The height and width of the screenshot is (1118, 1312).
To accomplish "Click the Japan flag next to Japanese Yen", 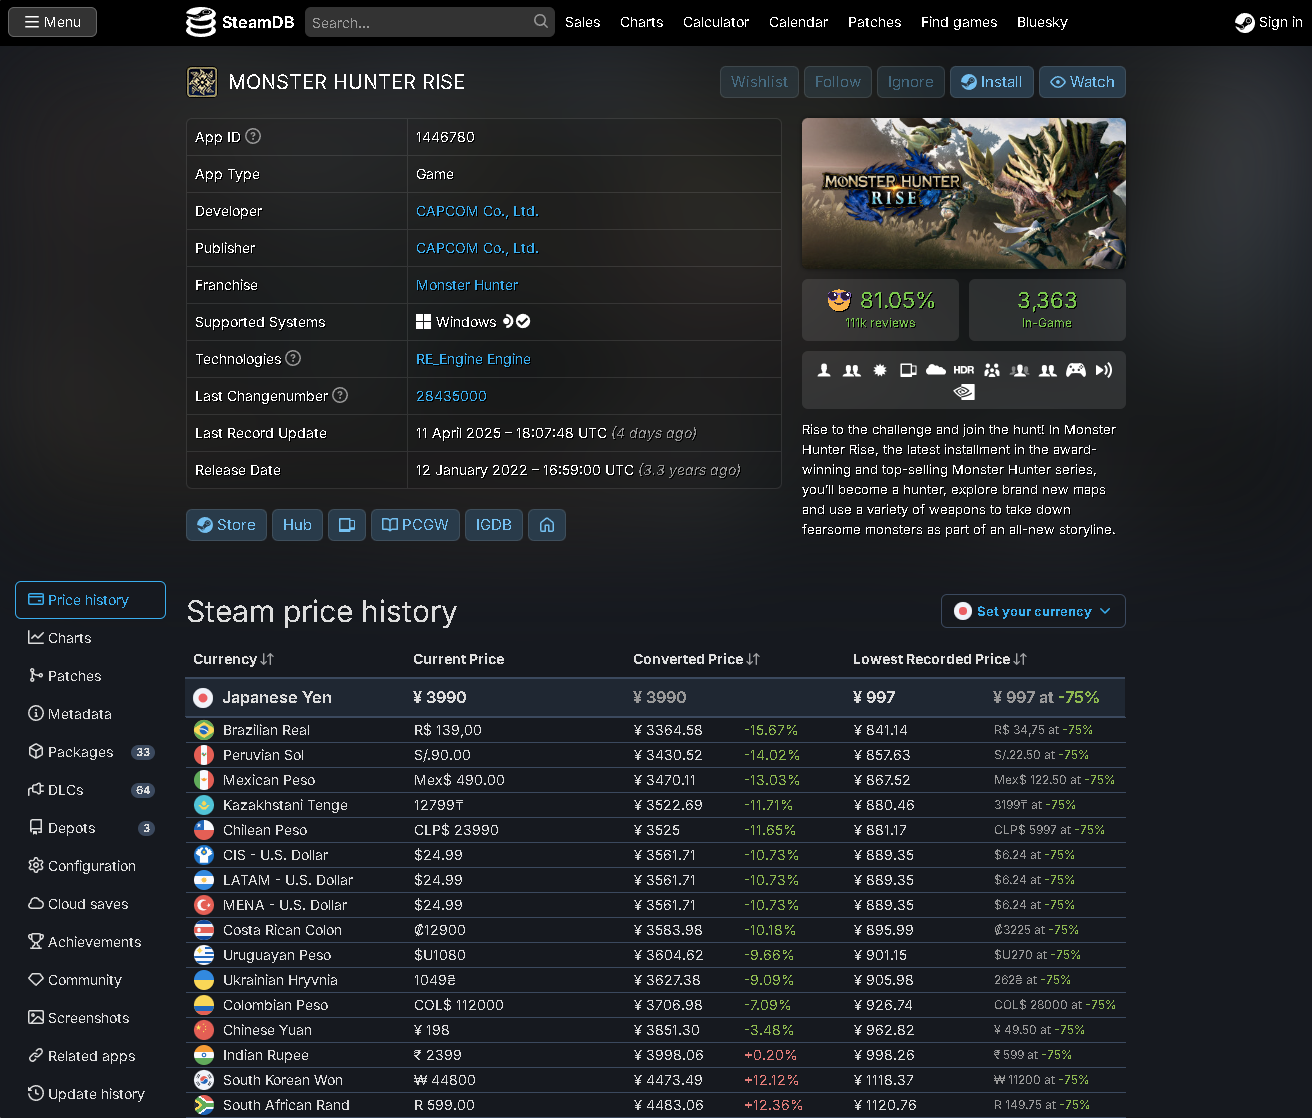I will (x=203, y=698).
